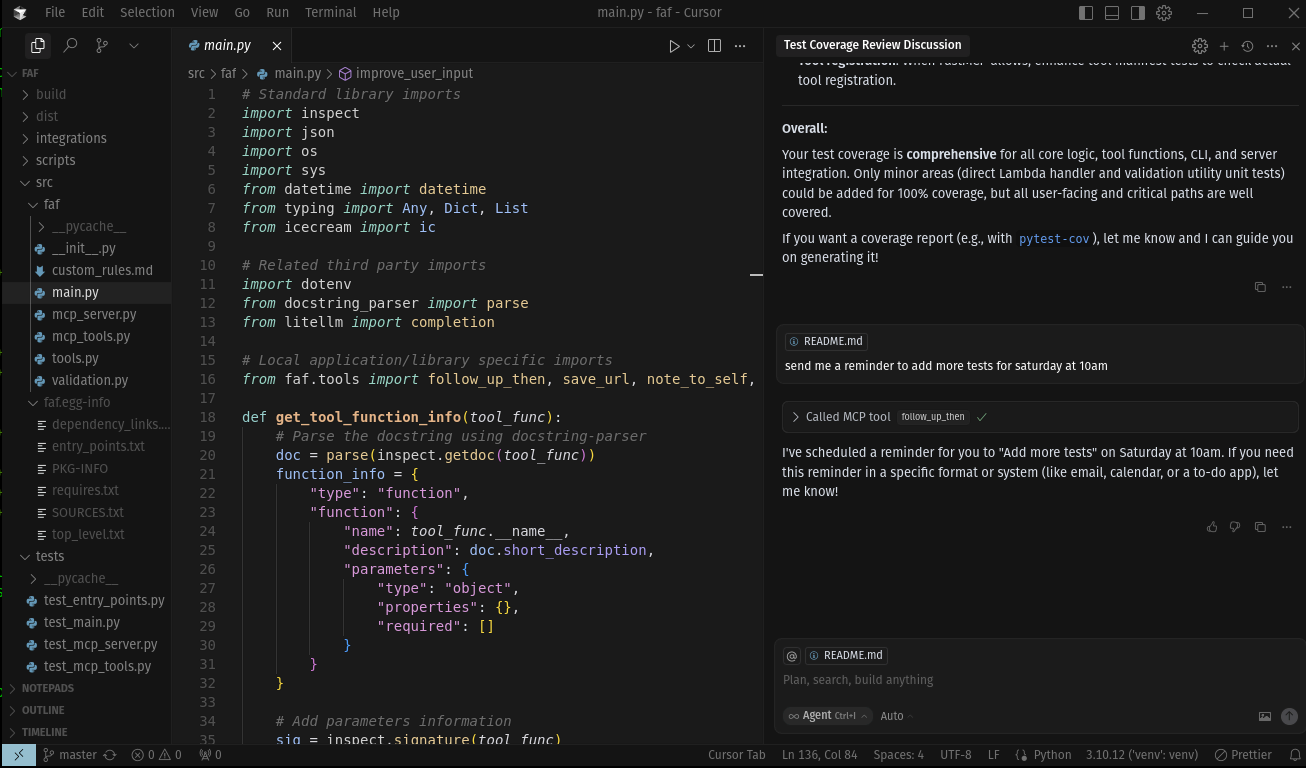This screenshot has width=1306, height=768.
Task: Give thumbs up to reminder response
Action: [1212, 527]
